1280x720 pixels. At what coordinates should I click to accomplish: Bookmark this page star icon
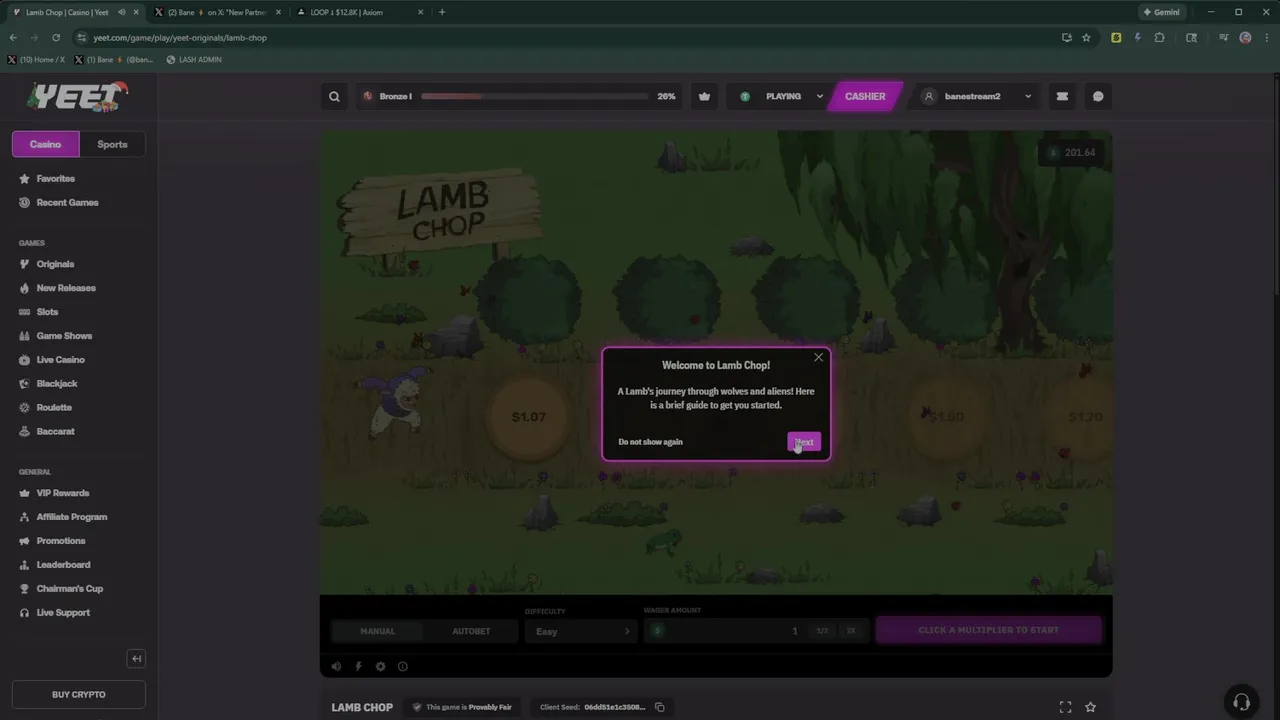click(1086, 37)
